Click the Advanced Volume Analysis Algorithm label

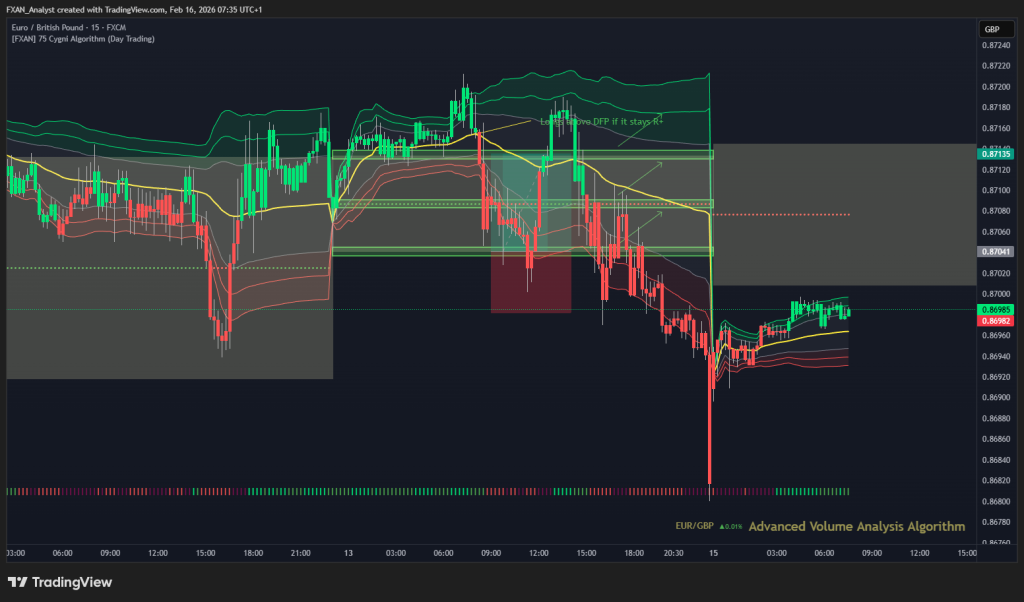coord(856,526)
